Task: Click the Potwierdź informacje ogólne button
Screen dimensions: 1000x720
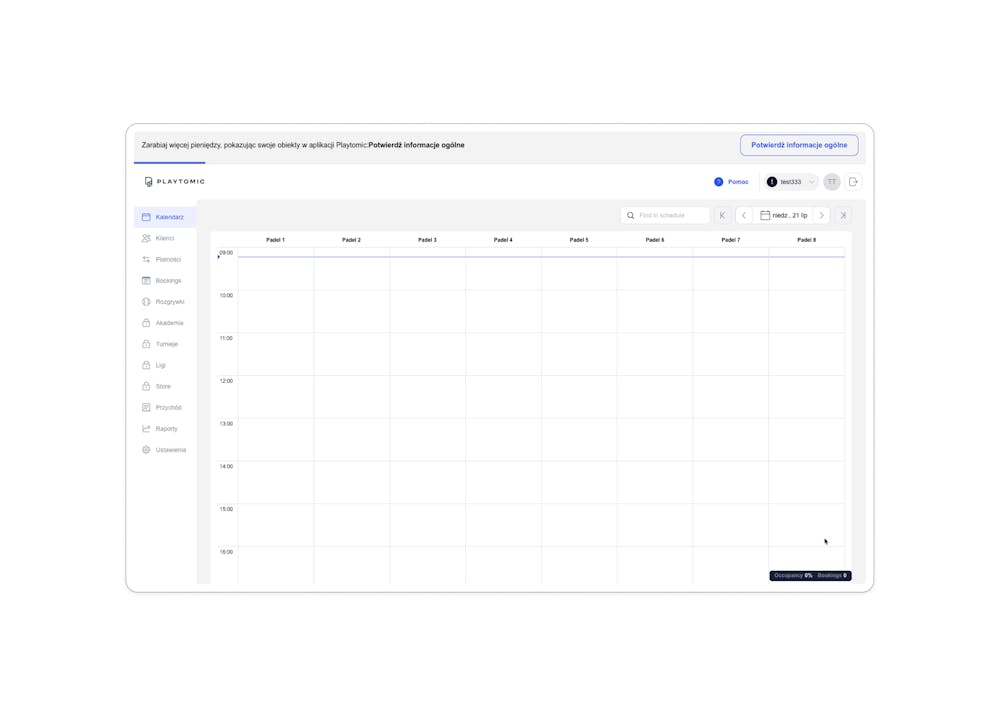Action: click(x=799, y=144)
